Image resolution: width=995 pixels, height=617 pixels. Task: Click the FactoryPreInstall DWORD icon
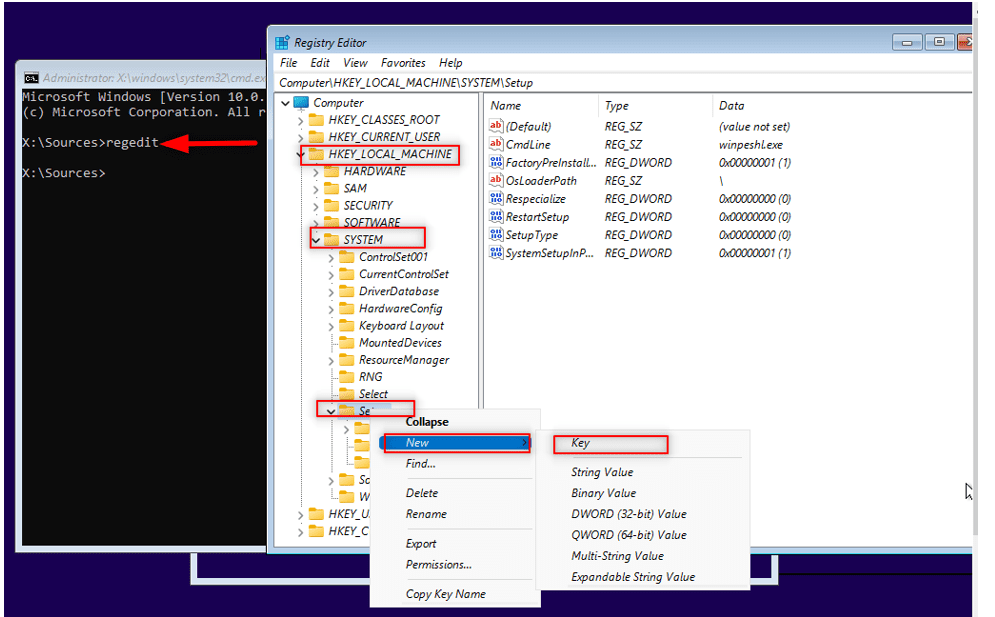tap(495, 162)
